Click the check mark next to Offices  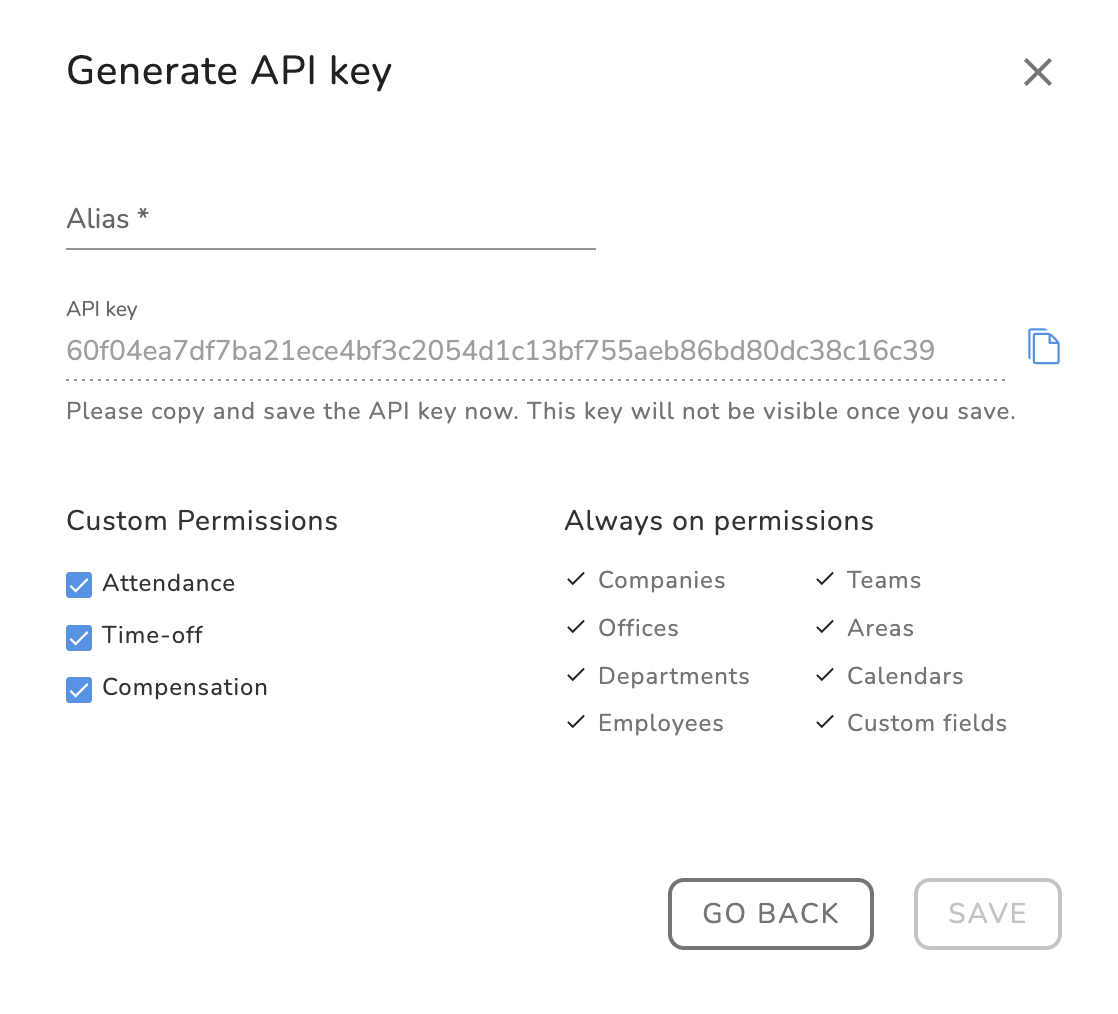[x=575, y=628]
